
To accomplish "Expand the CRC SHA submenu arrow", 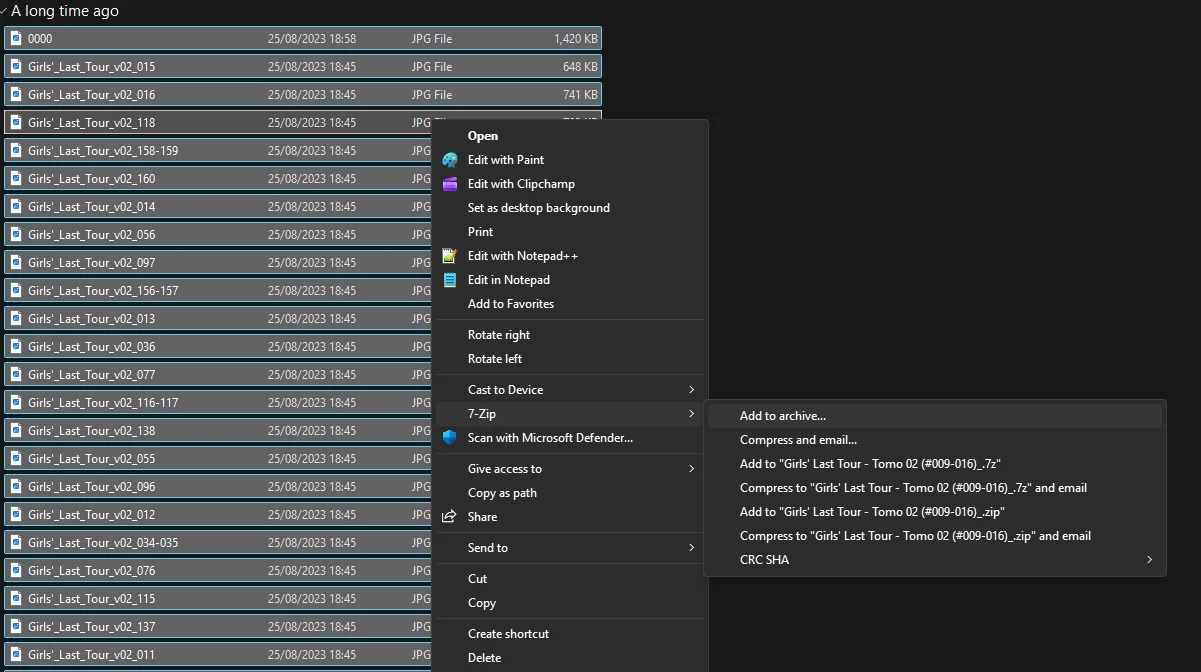I will (1149, 560).
